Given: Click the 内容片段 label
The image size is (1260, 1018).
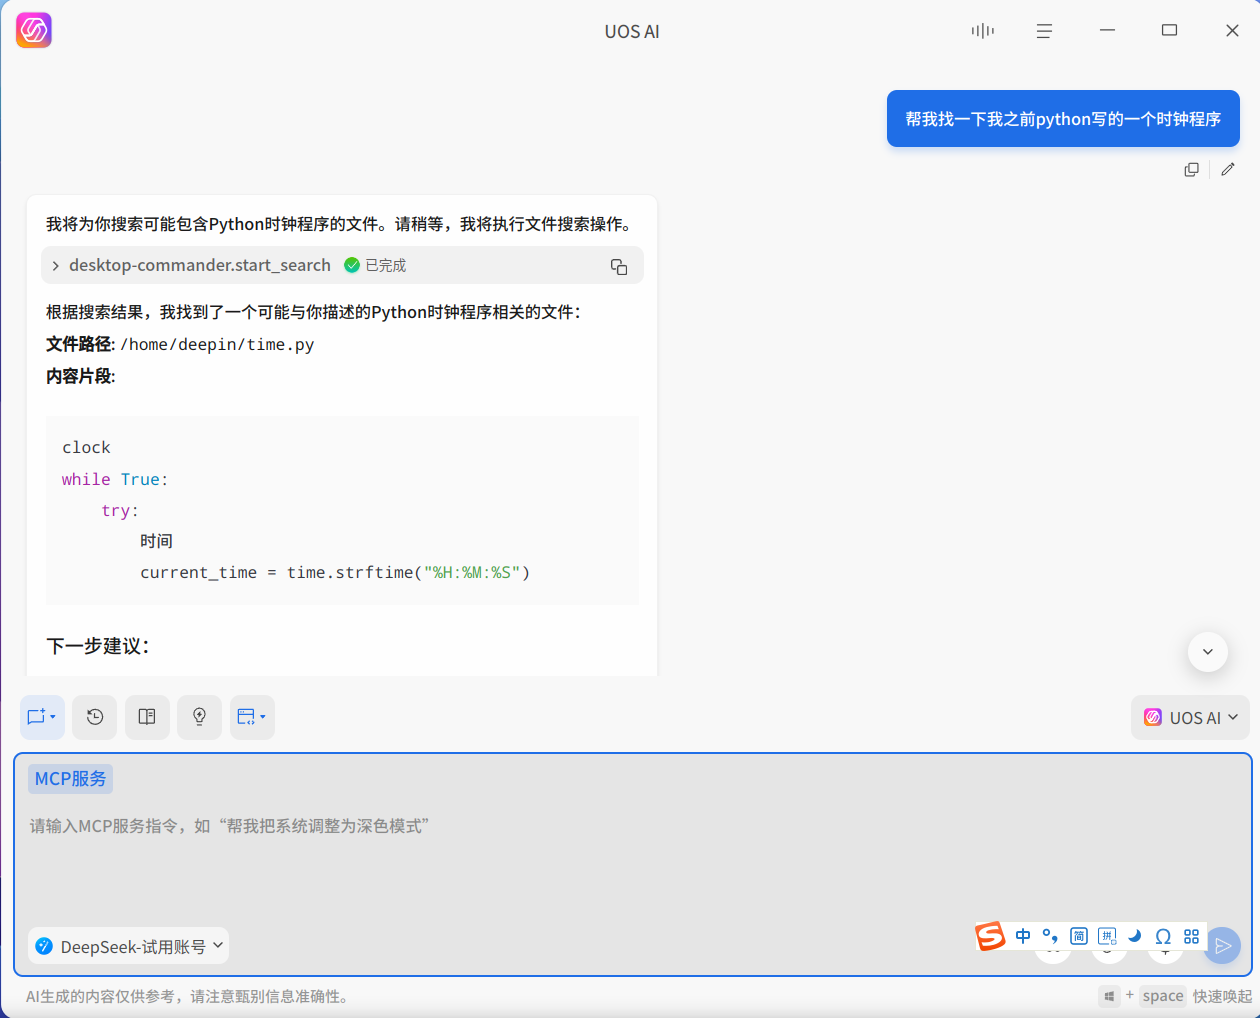Looking at the screenshot, I should 81,377.
